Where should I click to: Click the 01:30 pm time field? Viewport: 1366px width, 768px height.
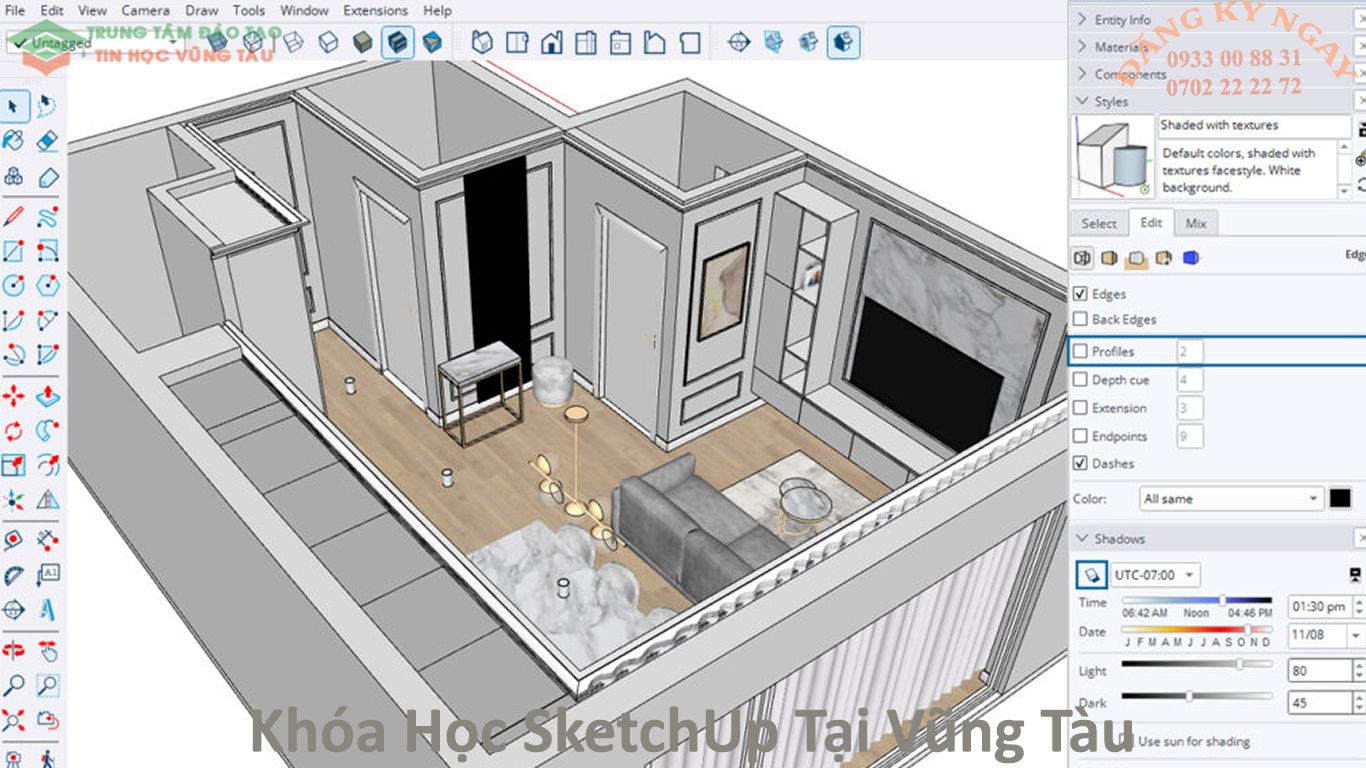(x=1319, y=606)
